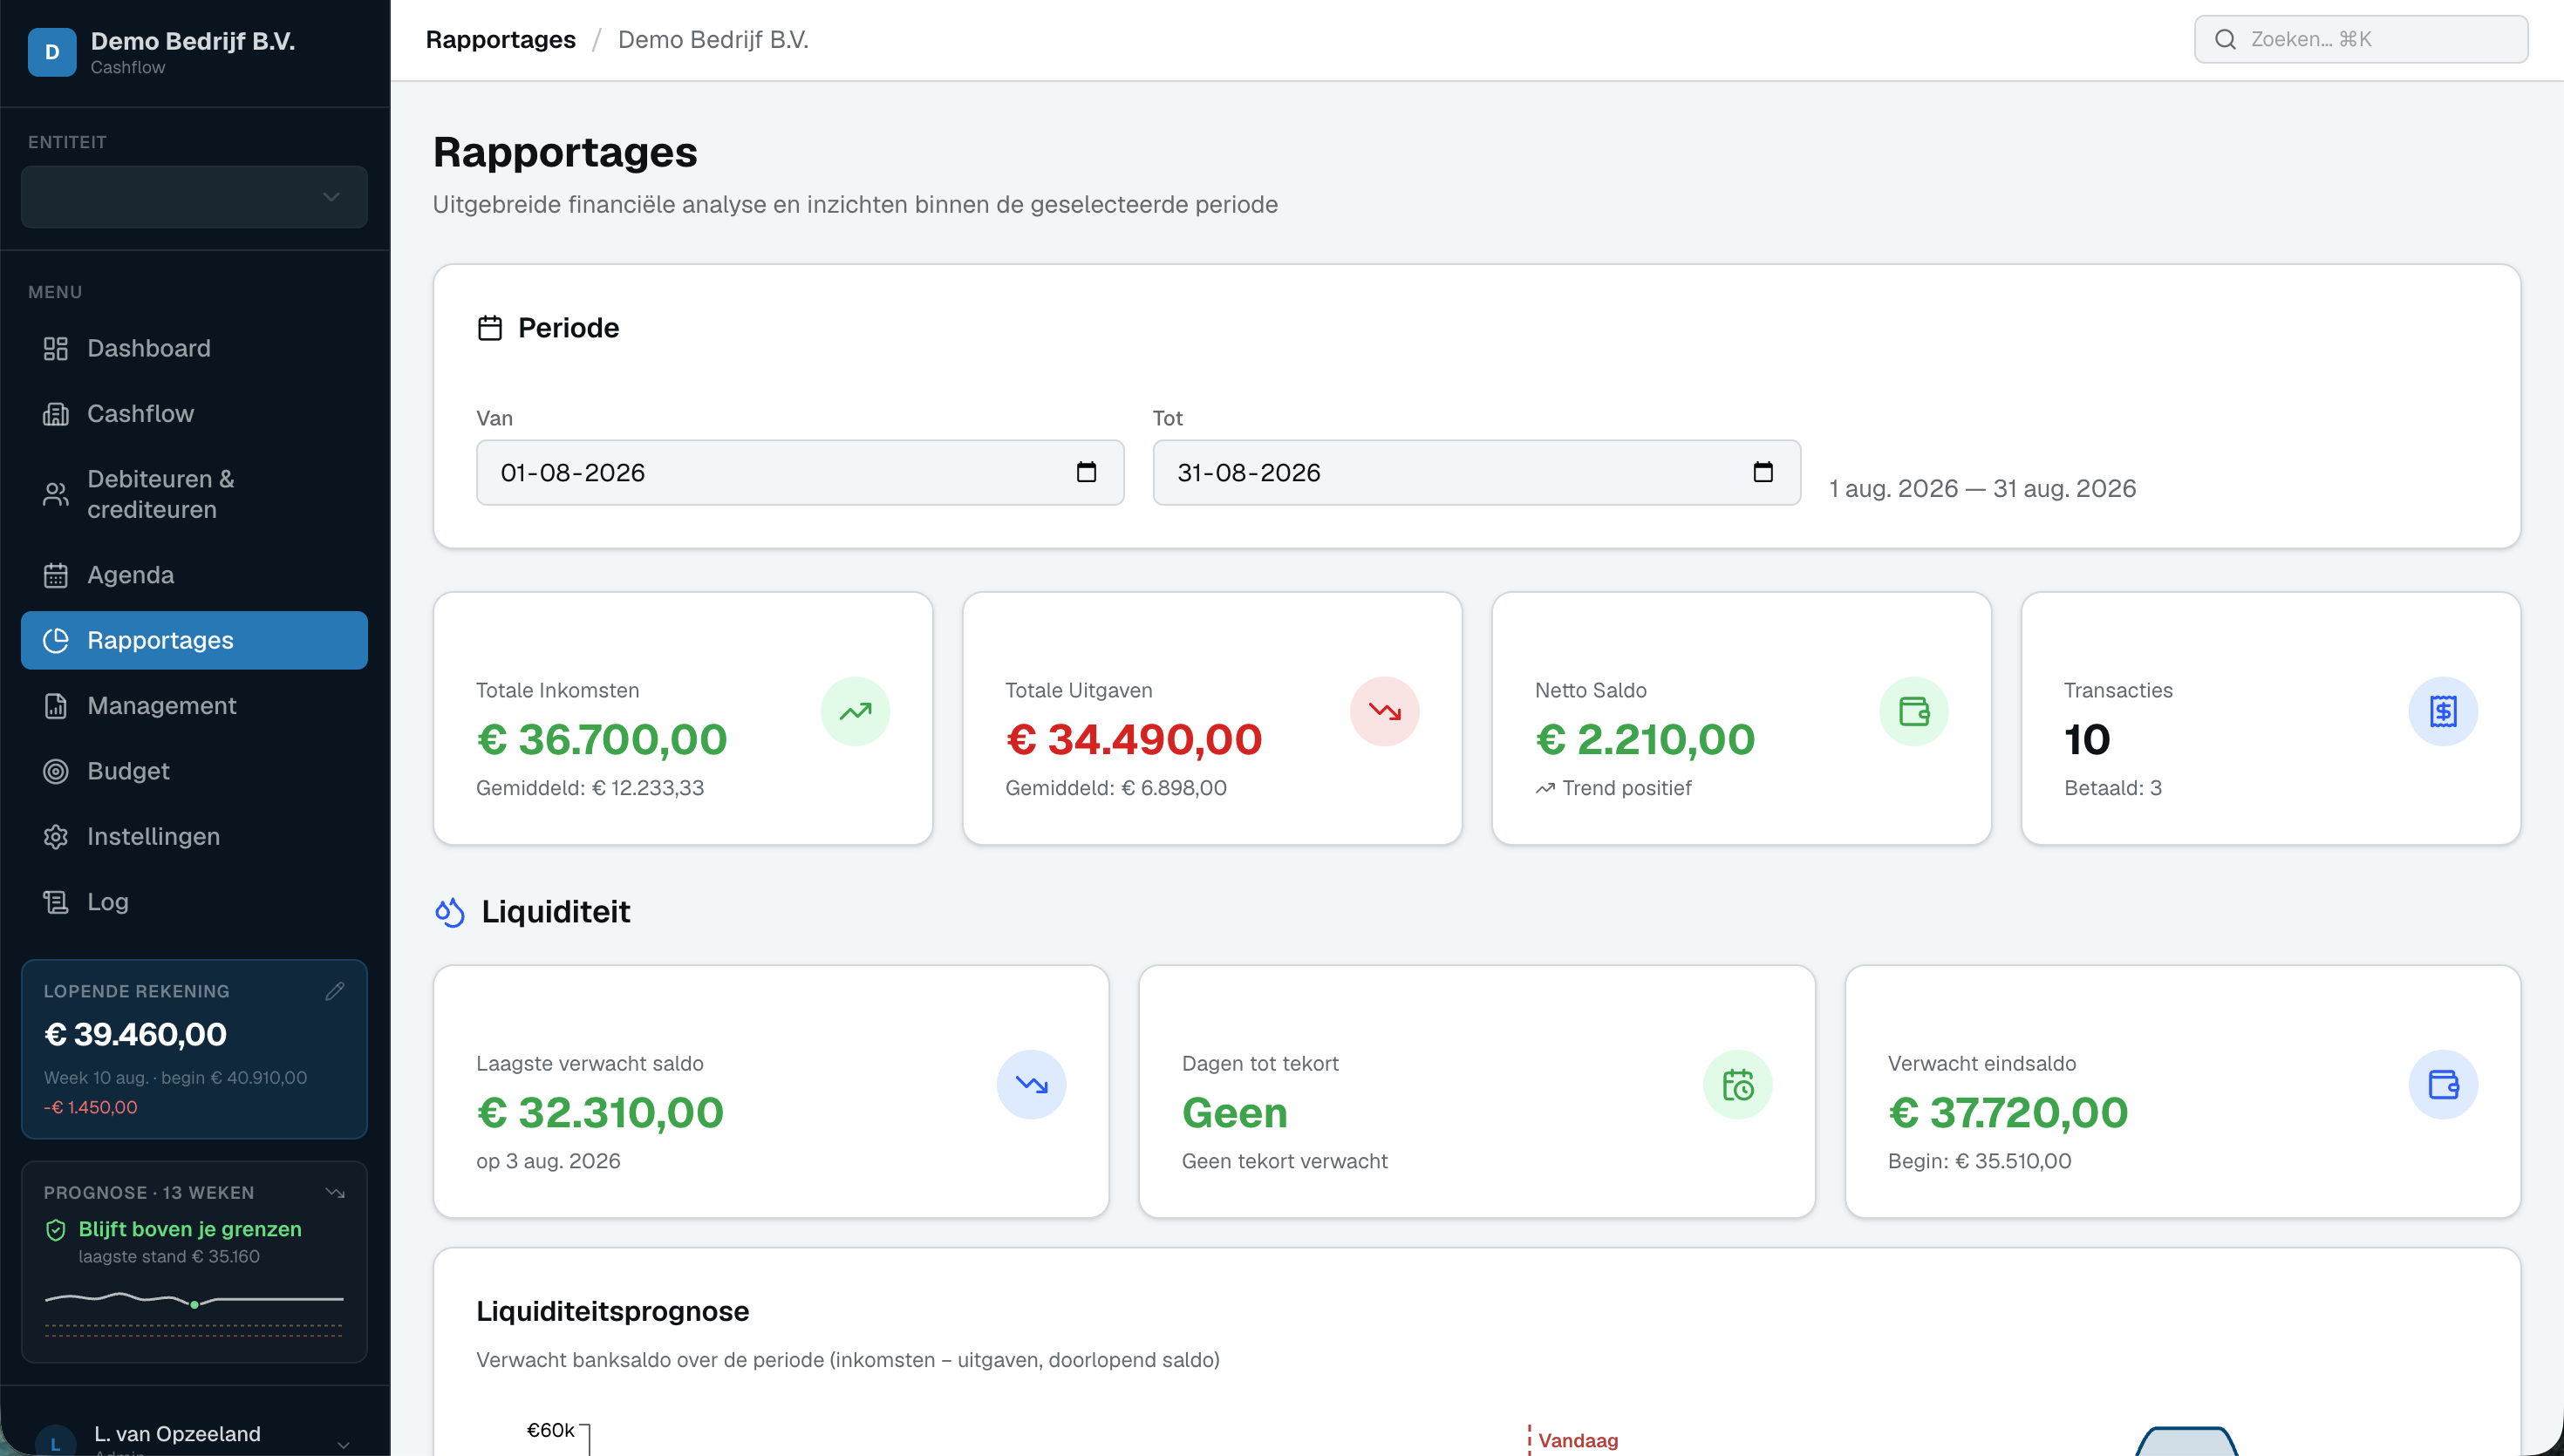Click the Cashflow building icon
2564x1456 pixels.
(x=56, y=414)
